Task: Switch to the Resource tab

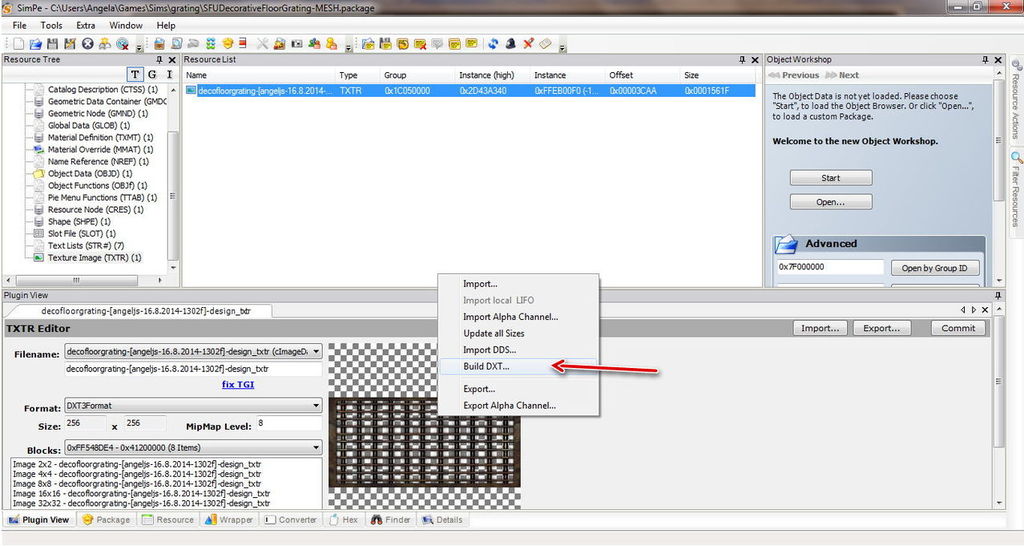Action: (x=168, y=520)
